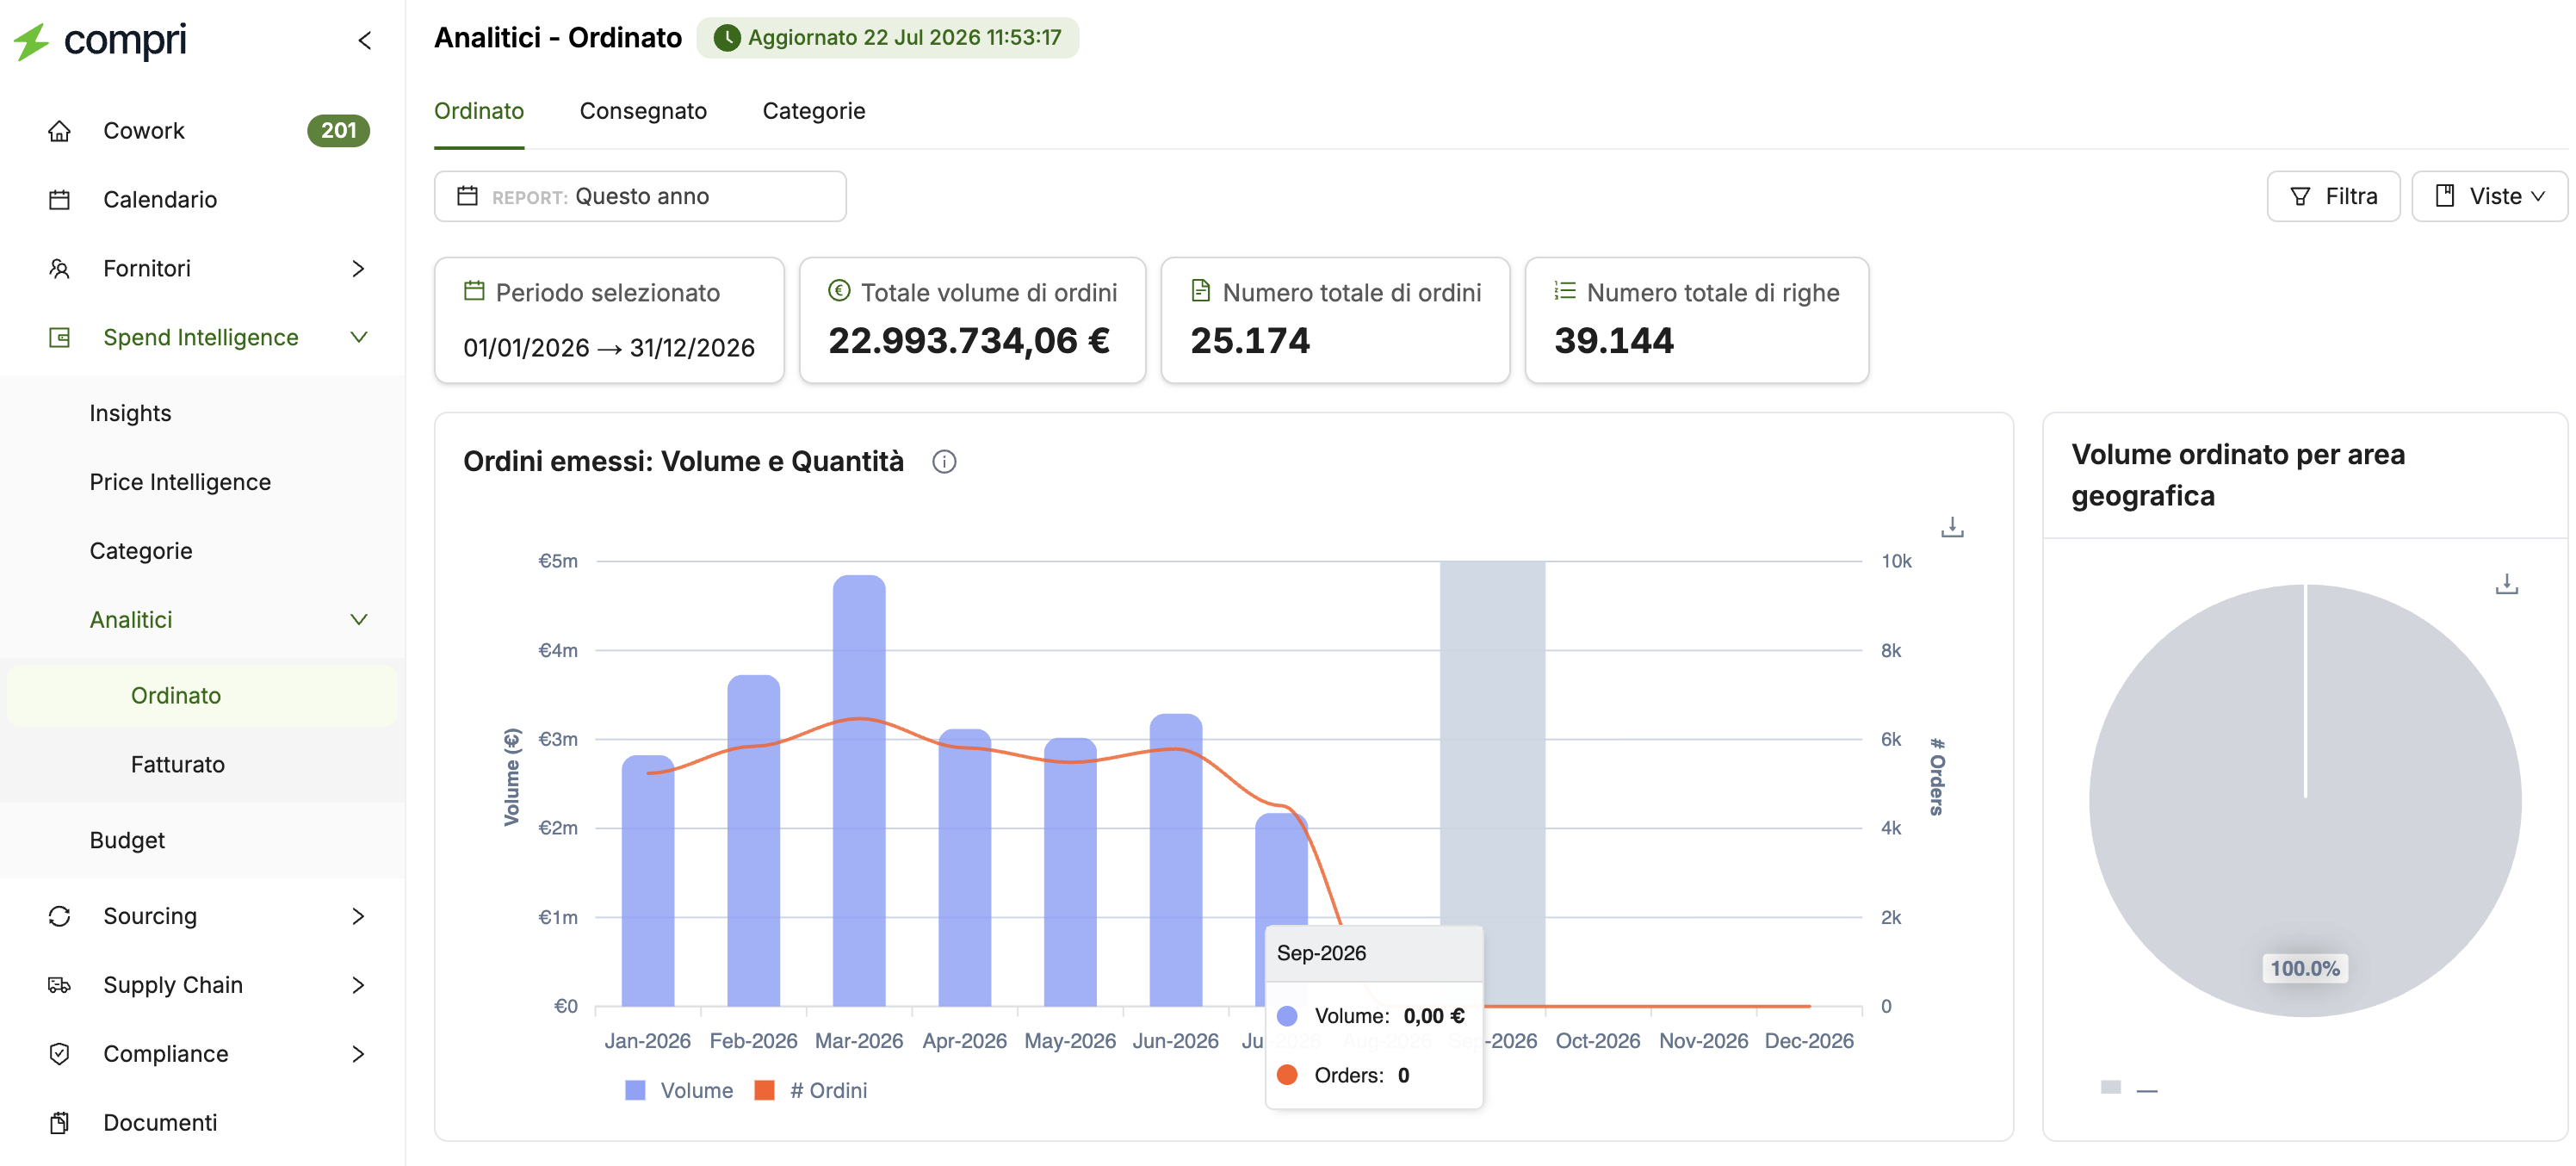Screen dimensions: 2576x1166
Task: Open the Questo anno report period field
Action: [x=640, y=196]
